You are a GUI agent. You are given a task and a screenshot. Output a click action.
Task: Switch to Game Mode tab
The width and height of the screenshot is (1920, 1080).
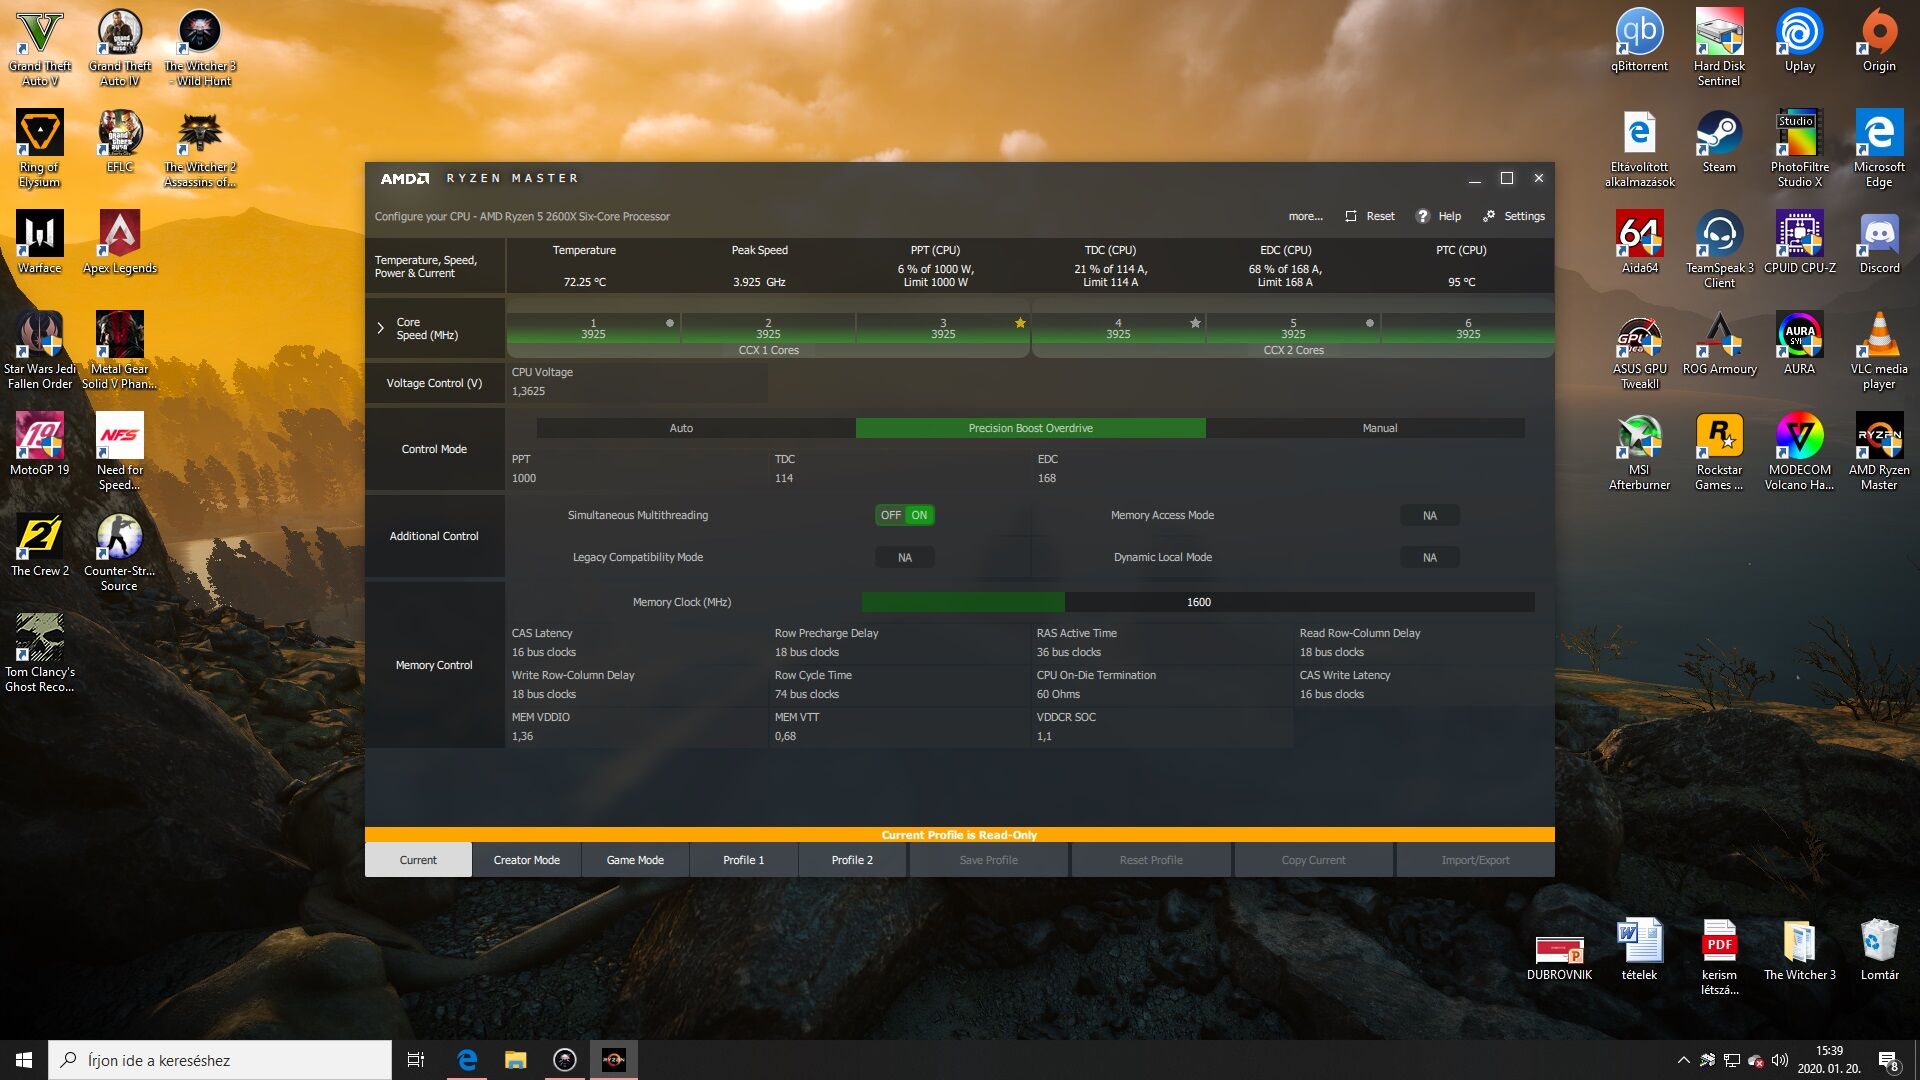(x=635, y=860)
